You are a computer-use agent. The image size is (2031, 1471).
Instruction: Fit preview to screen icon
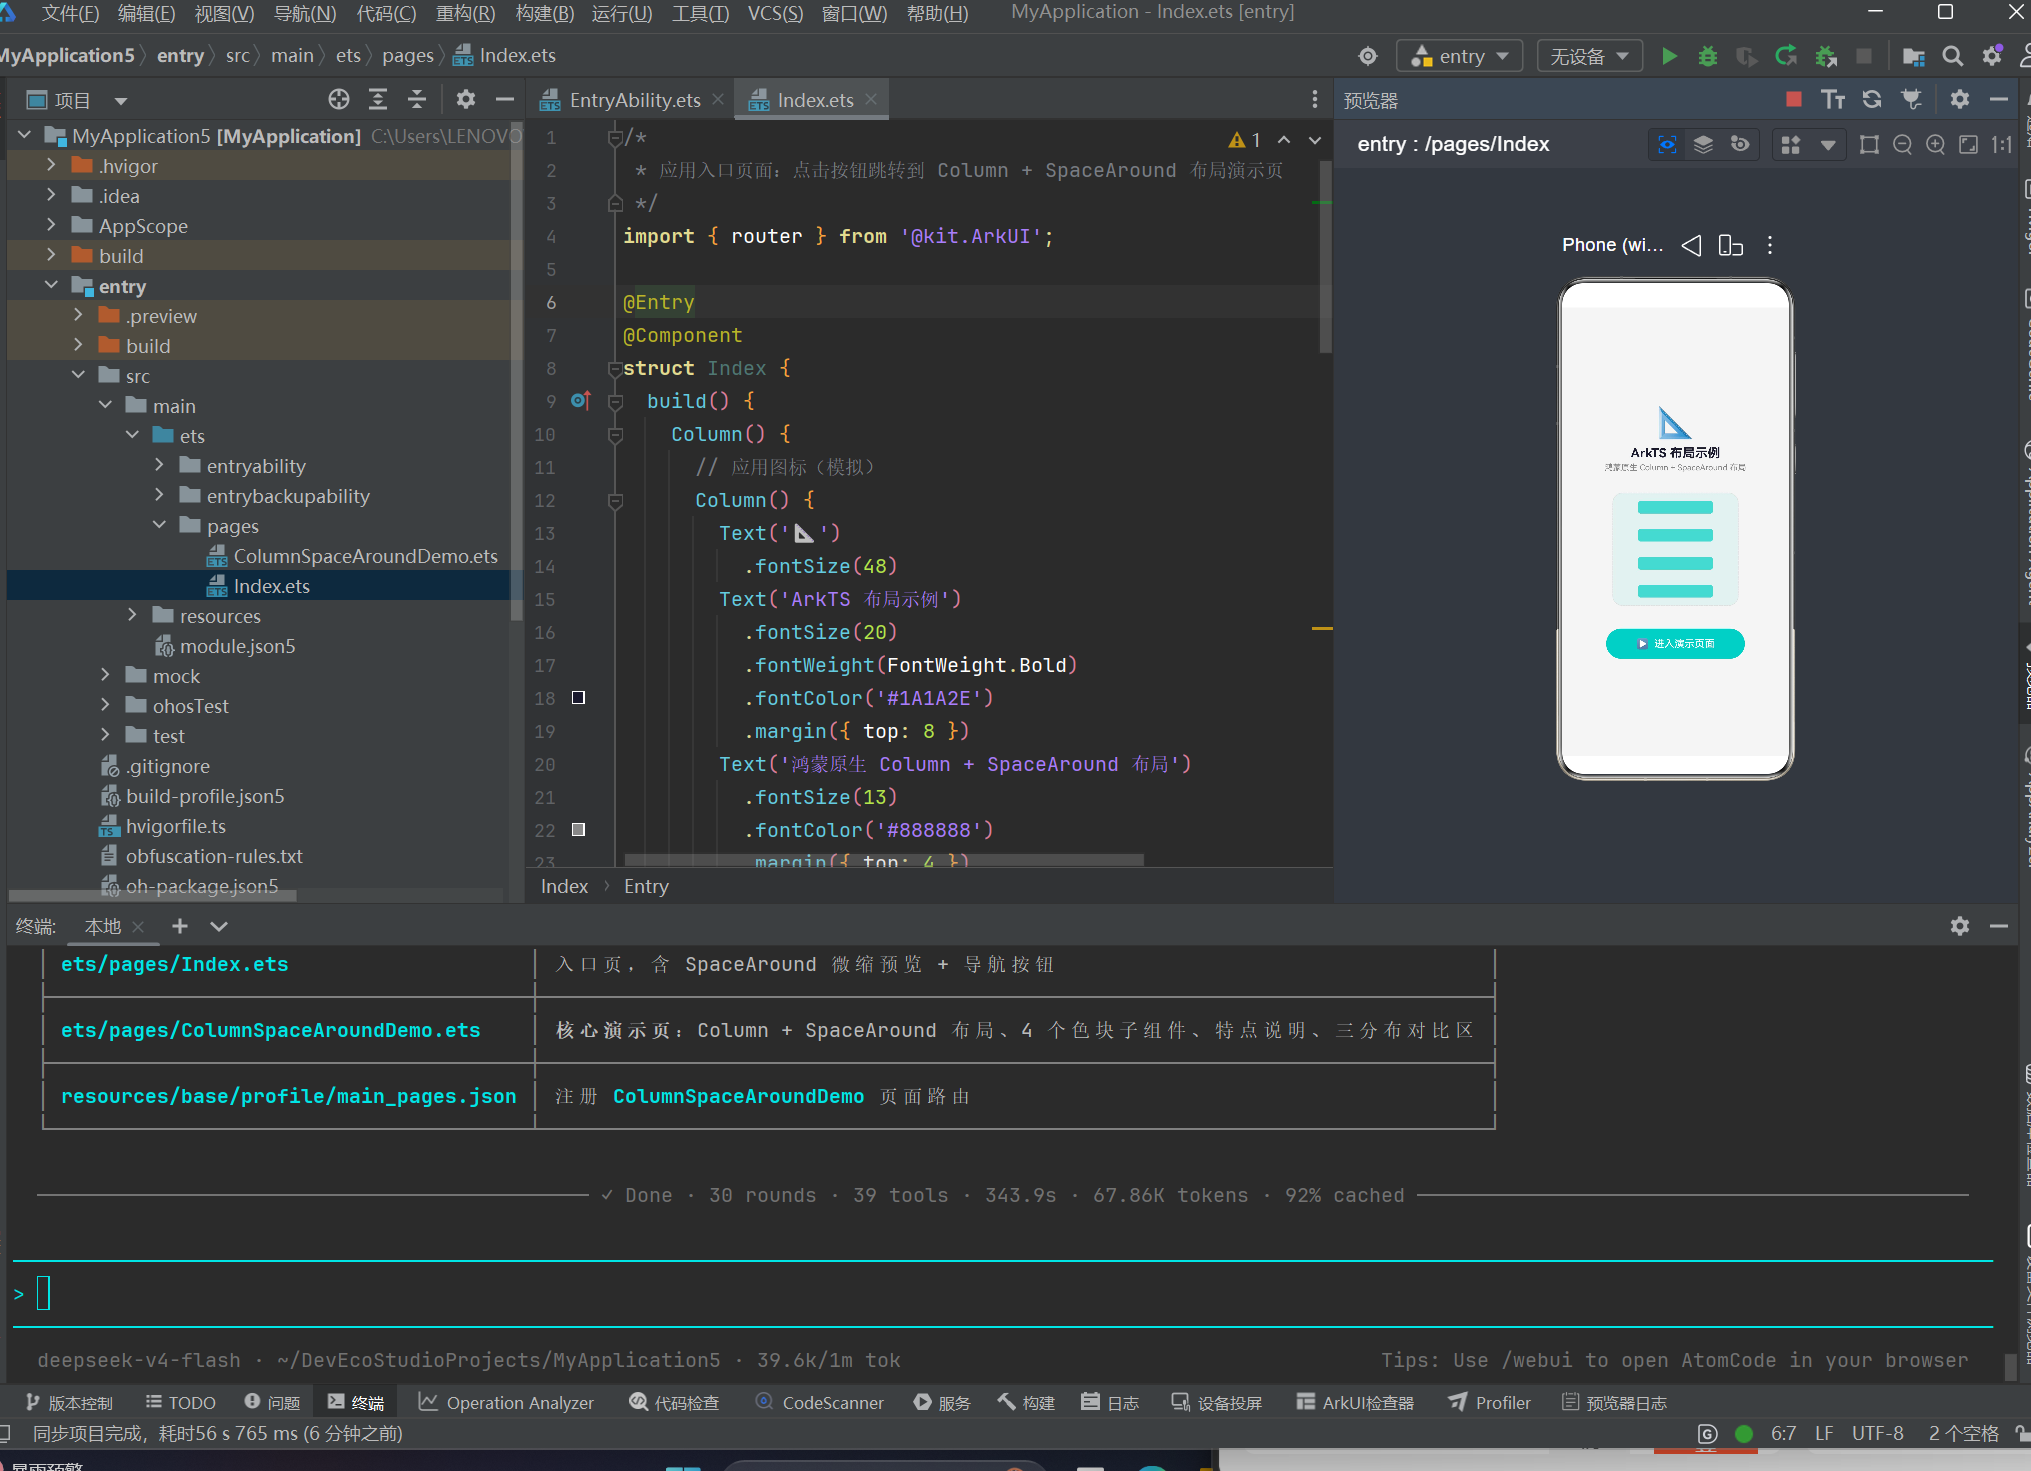(1968, 144)
